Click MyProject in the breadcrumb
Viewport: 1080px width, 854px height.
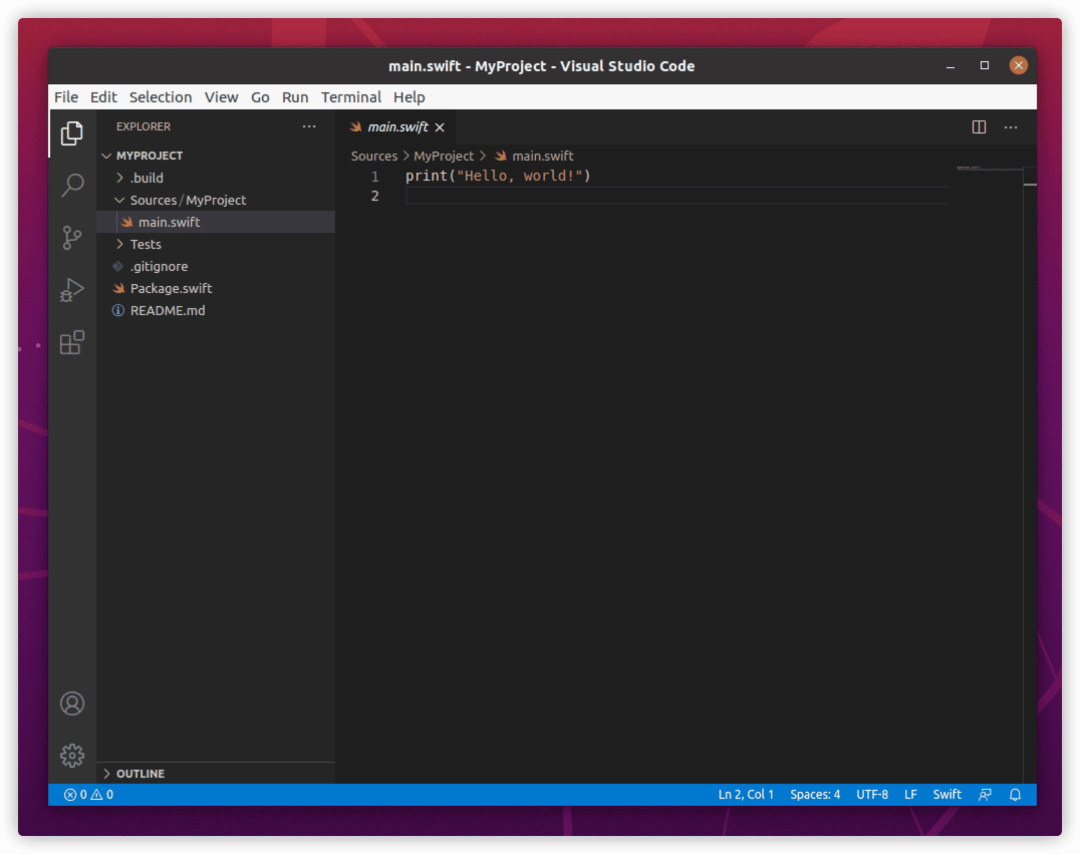tap(444, 156)
